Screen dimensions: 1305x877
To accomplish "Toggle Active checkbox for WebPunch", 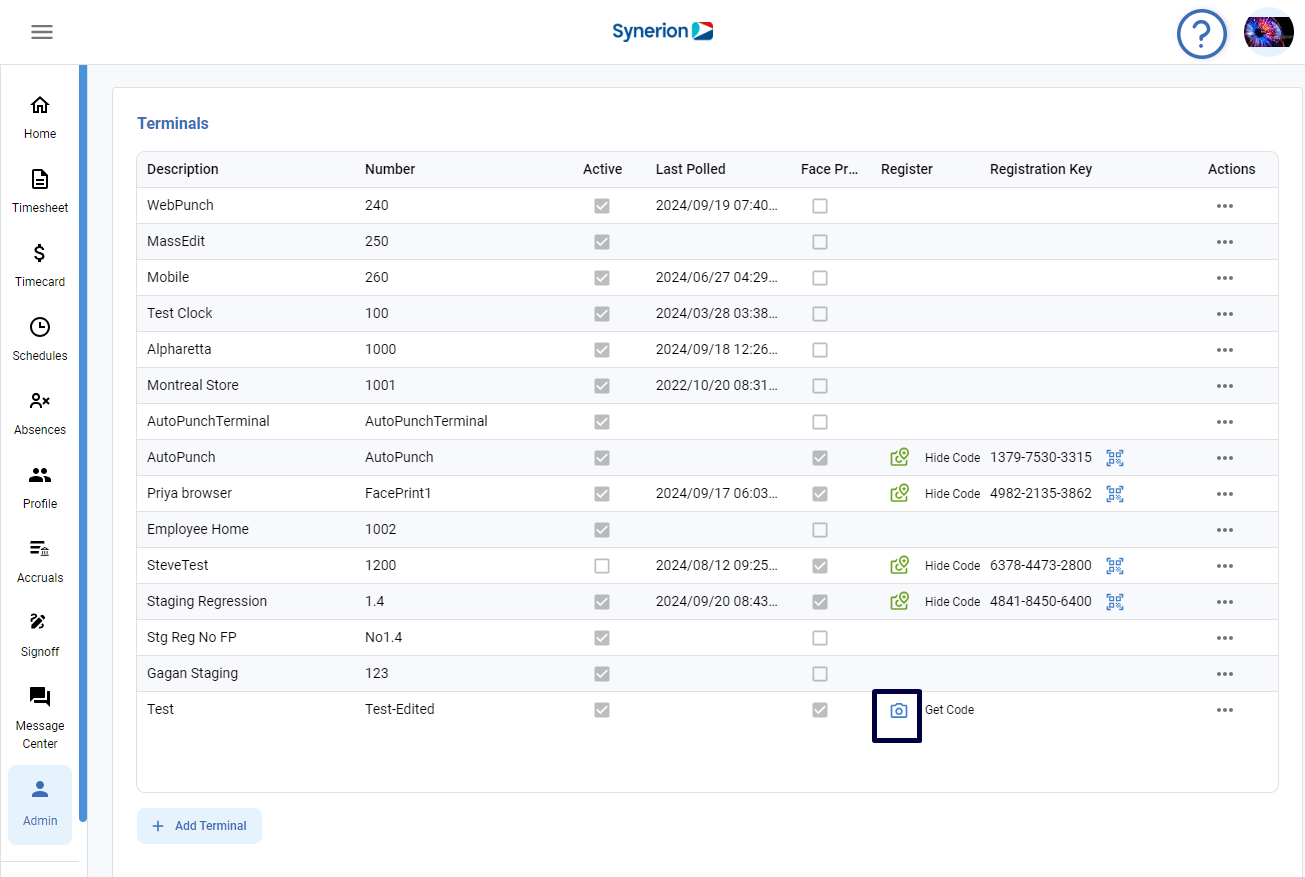I will tap(602, 206).
